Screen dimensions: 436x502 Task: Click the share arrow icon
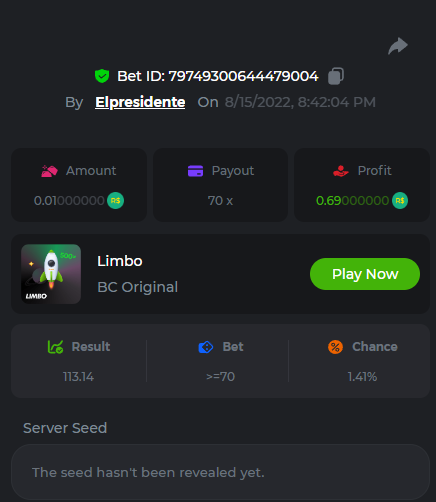pos(398,46)
